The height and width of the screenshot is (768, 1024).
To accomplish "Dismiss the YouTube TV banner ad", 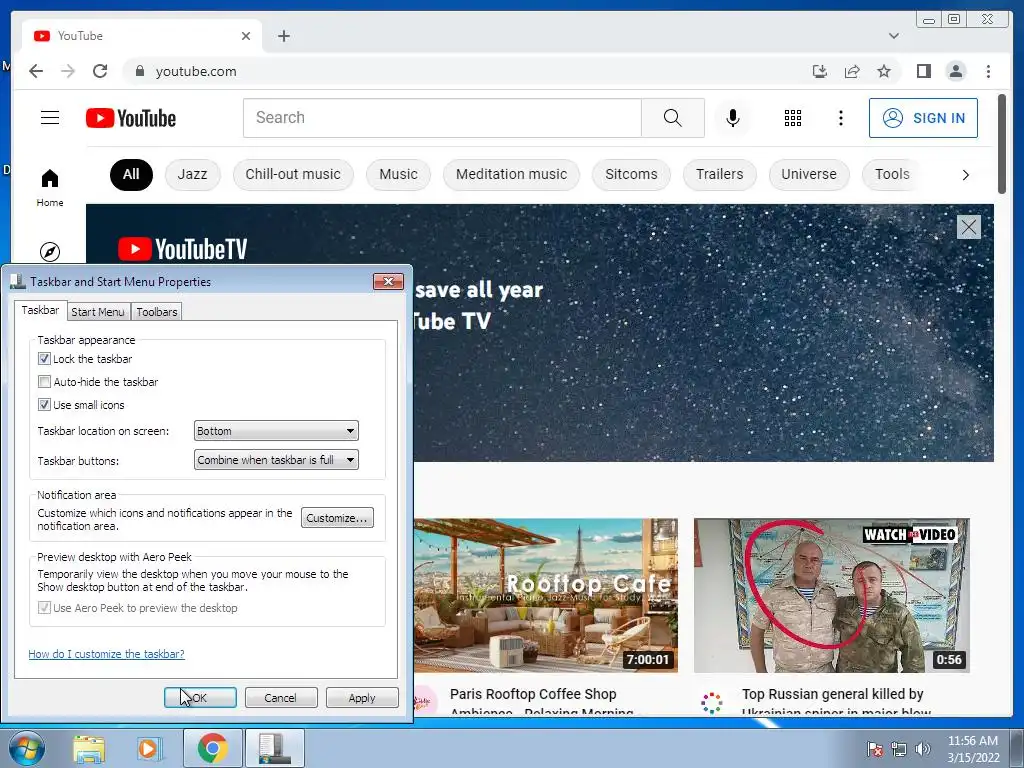I will pyautogui.click(x=968, y=227).
